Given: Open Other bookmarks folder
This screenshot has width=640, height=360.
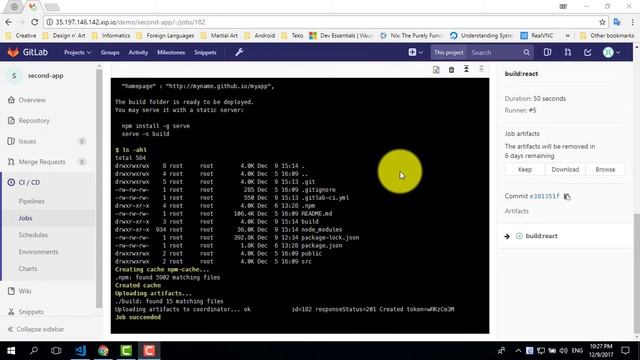Looking at the screenshot, I should [x=607, y=36].
